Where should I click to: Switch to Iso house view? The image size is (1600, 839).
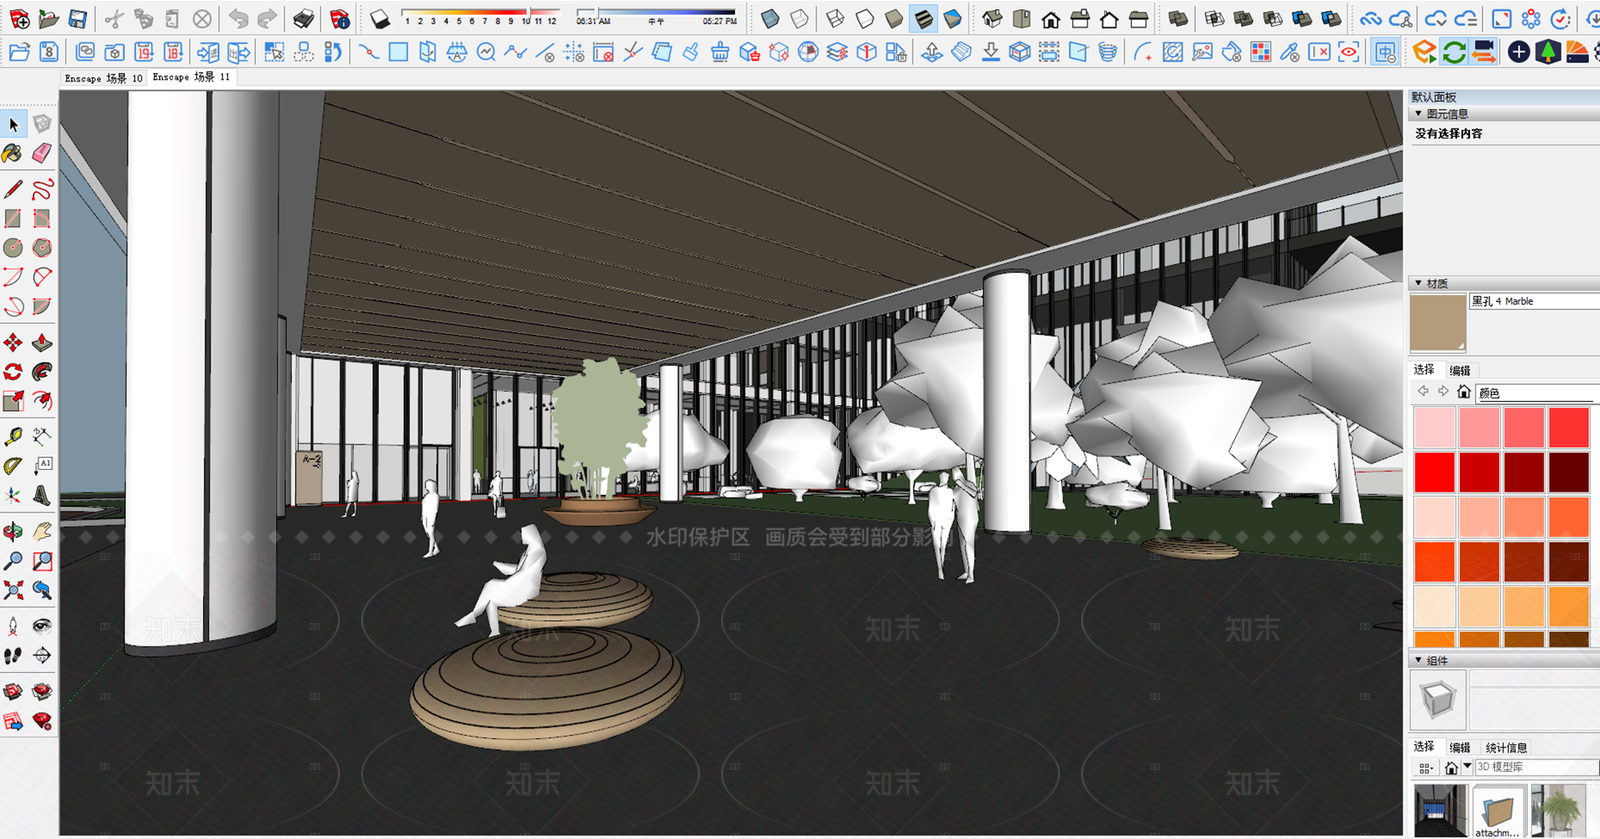(992, 19)
